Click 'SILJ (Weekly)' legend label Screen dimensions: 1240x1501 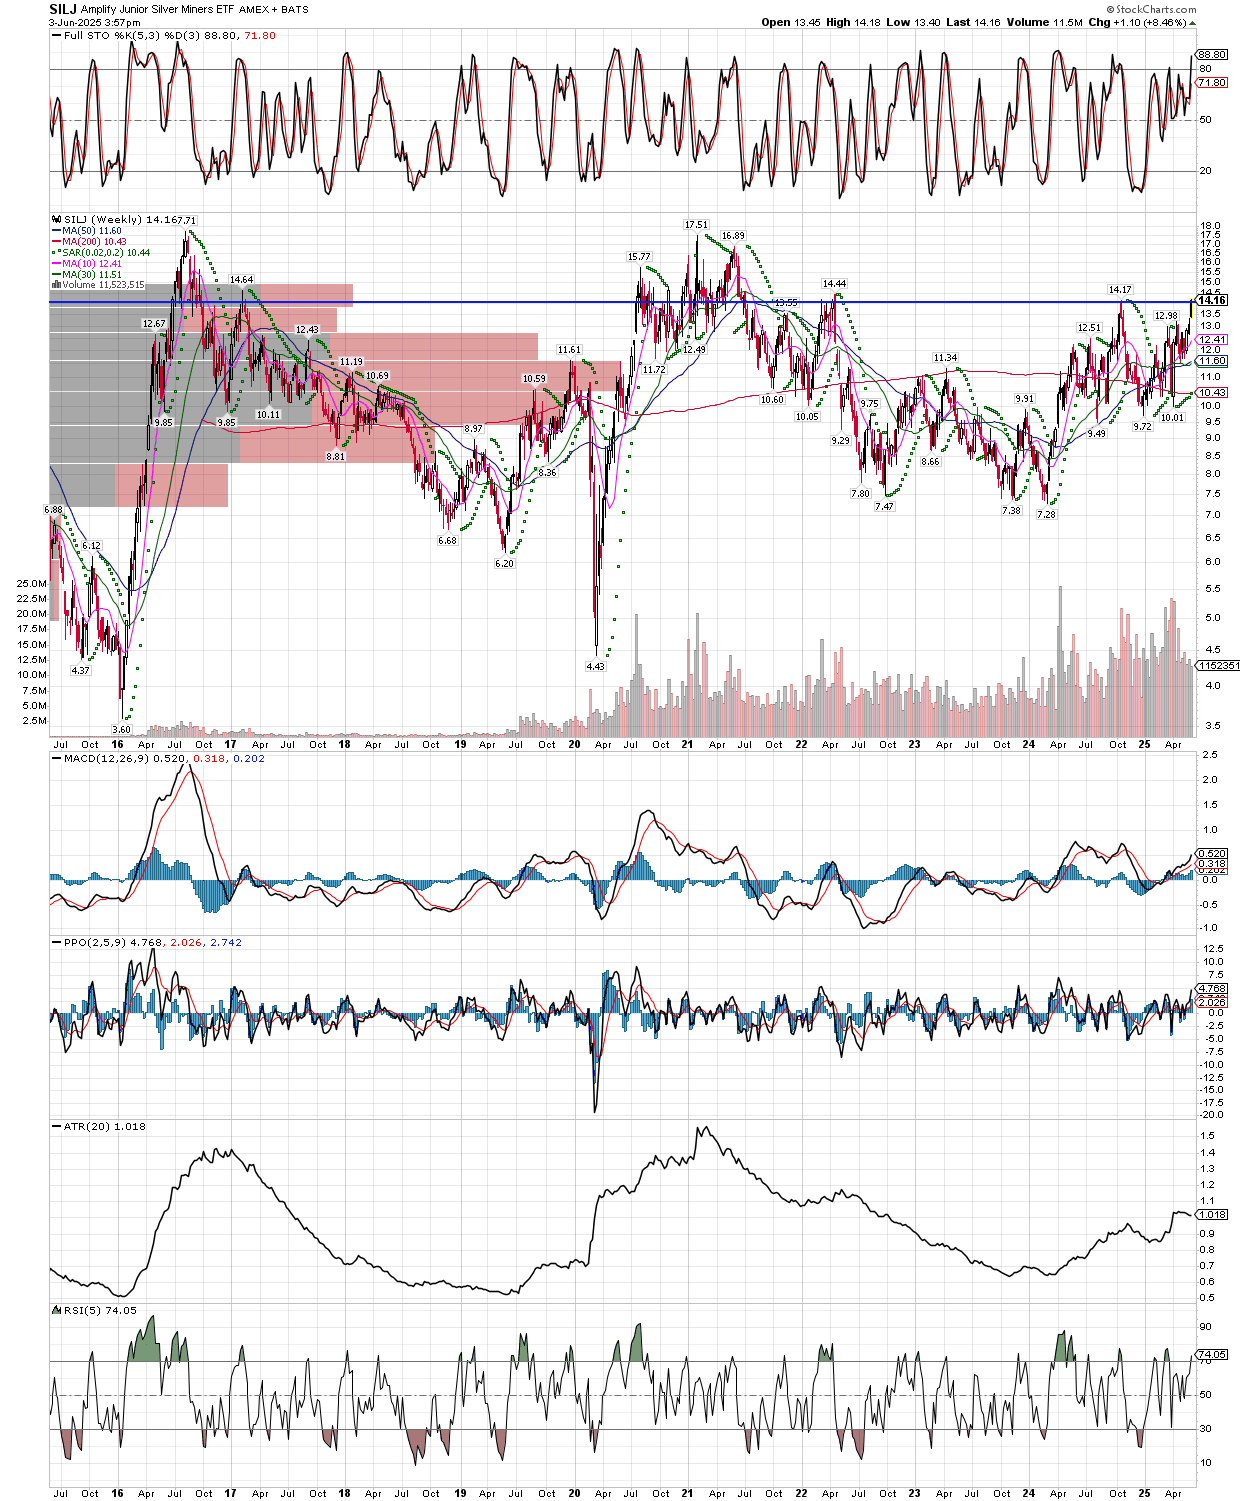(x=102, y=220)
